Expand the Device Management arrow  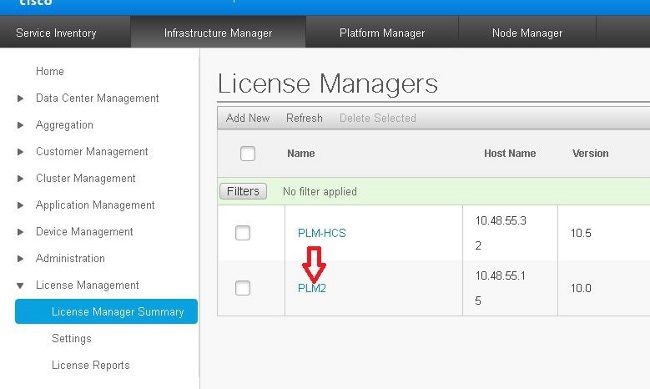click(20, 232)
